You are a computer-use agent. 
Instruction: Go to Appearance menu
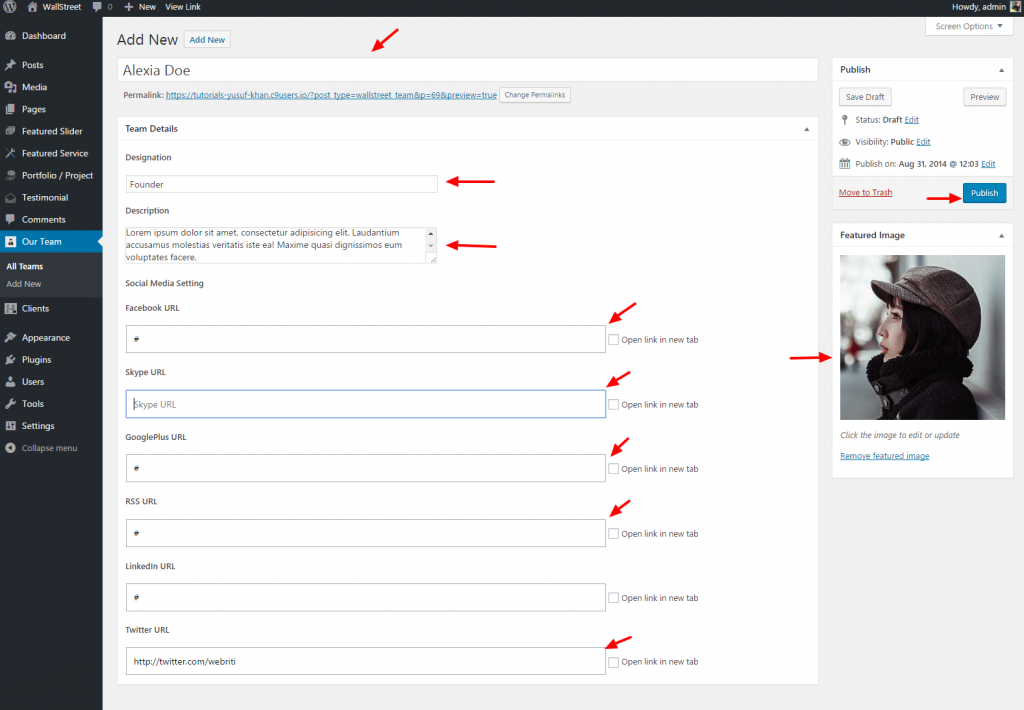(x=46, y=338)
